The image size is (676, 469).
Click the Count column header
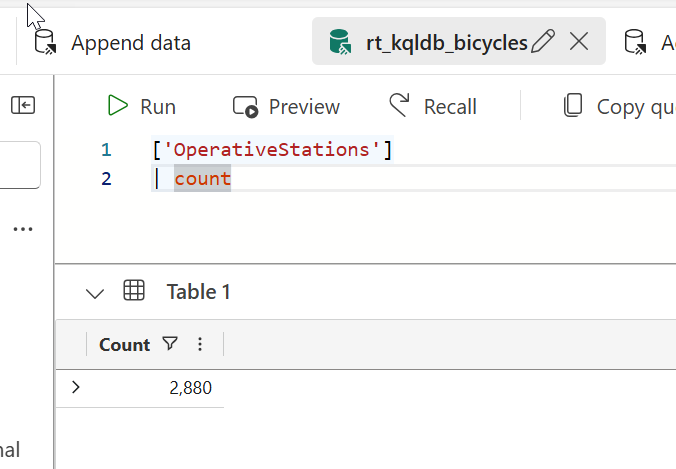(x=124, y=344)
